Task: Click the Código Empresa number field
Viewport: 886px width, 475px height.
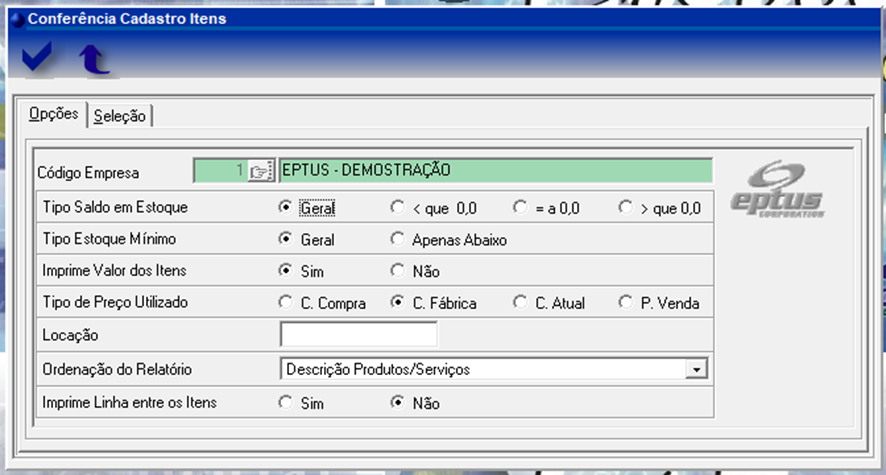Action: coord(219,171)
